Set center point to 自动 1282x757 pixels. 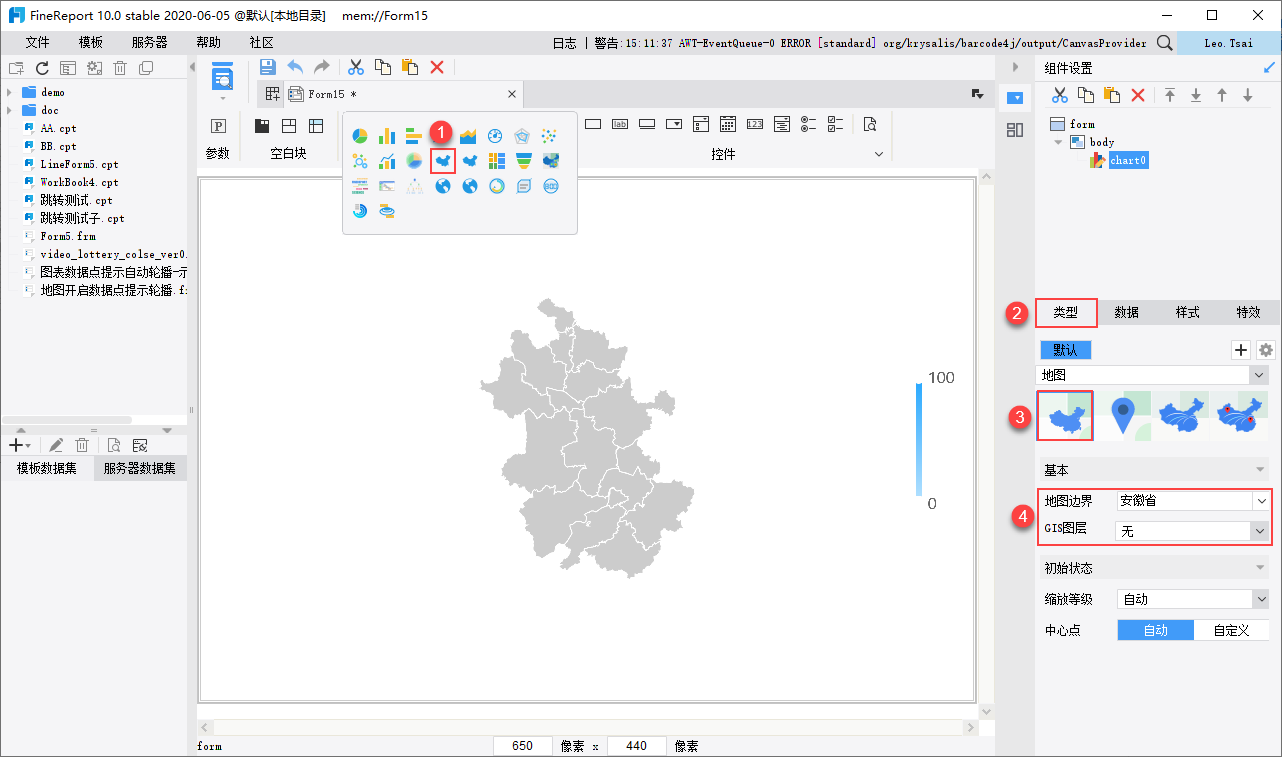tap(1155, 631)
